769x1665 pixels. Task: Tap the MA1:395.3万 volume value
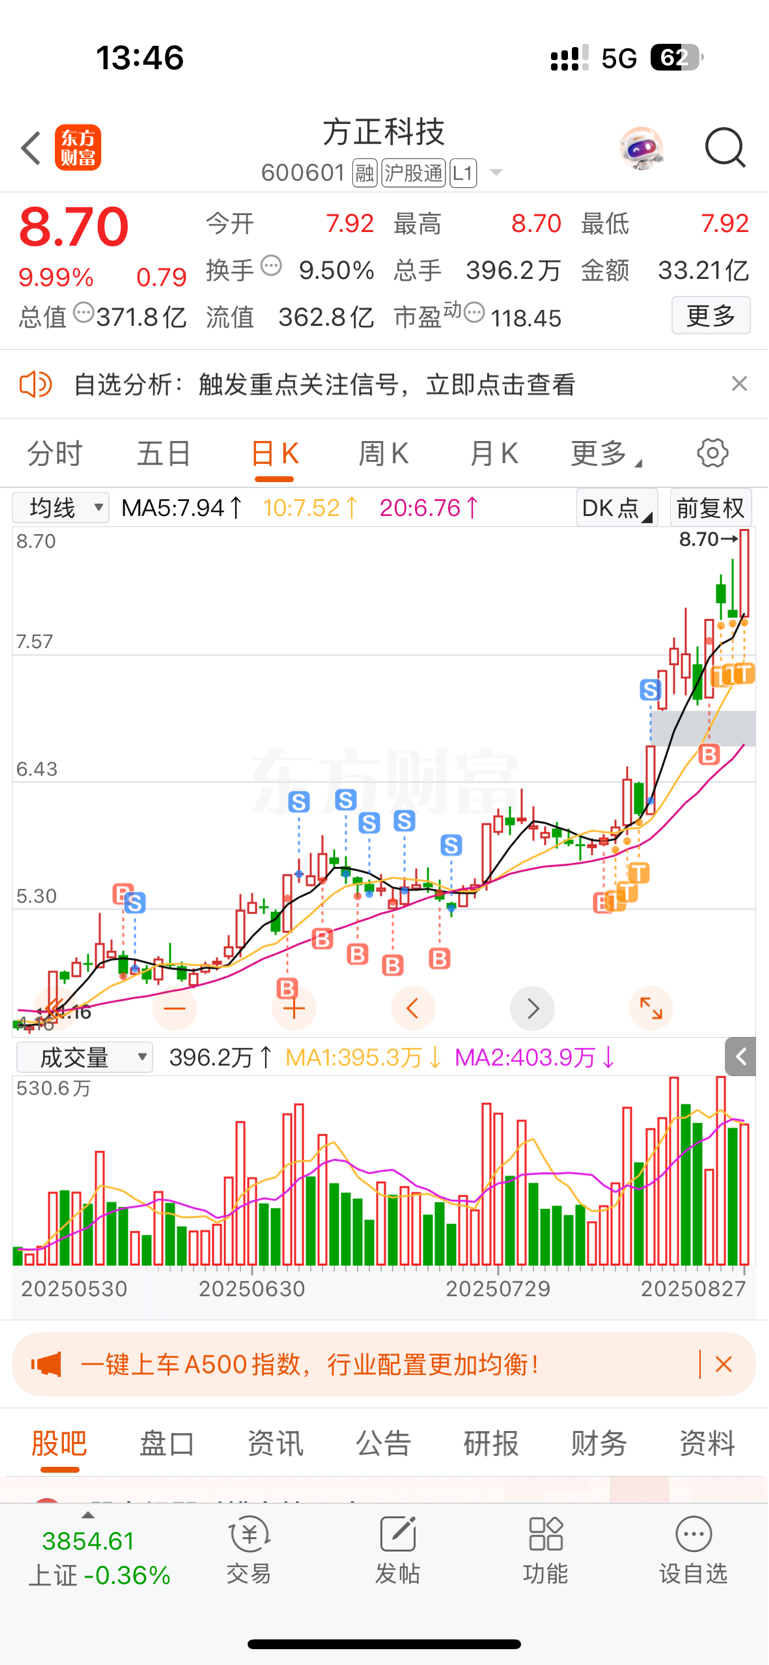click(363, 1057)
